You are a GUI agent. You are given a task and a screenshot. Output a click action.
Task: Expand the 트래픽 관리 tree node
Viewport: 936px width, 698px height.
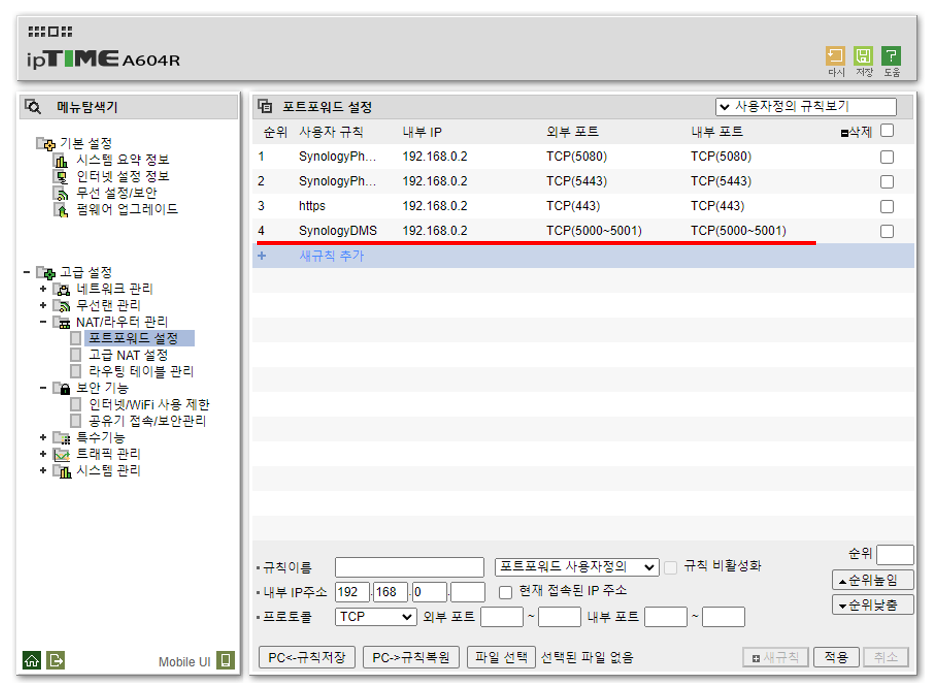coord(43,454)
